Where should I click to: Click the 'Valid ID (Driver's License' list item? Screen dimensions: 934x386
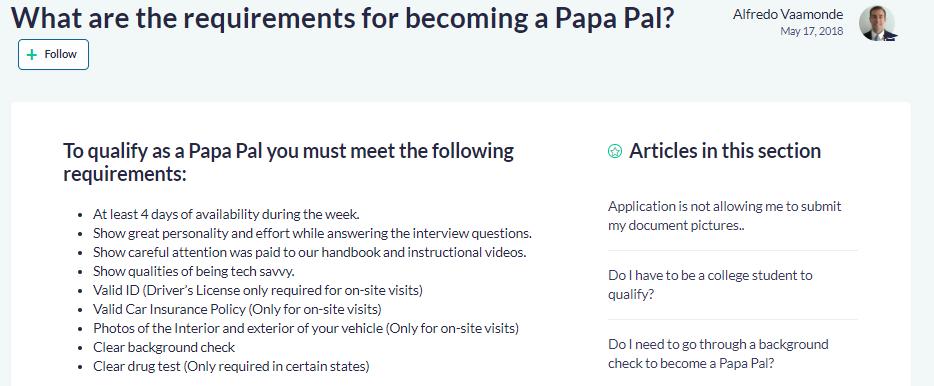coord(258,290)
